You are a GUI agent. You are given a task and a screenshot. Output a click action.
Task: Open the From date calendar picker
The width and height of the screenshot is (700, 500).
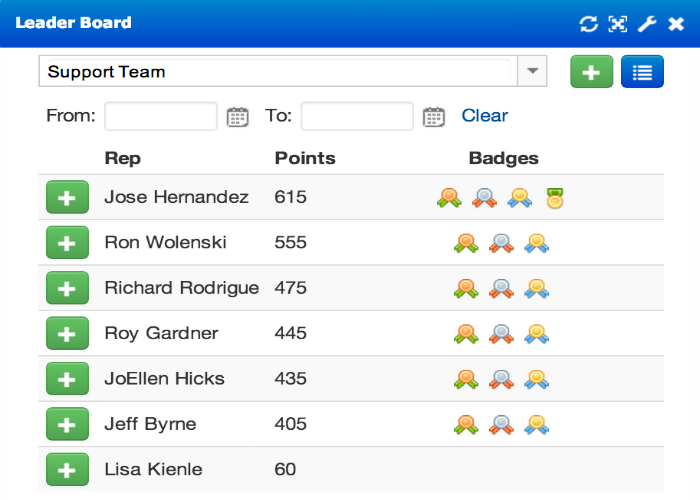238,117
